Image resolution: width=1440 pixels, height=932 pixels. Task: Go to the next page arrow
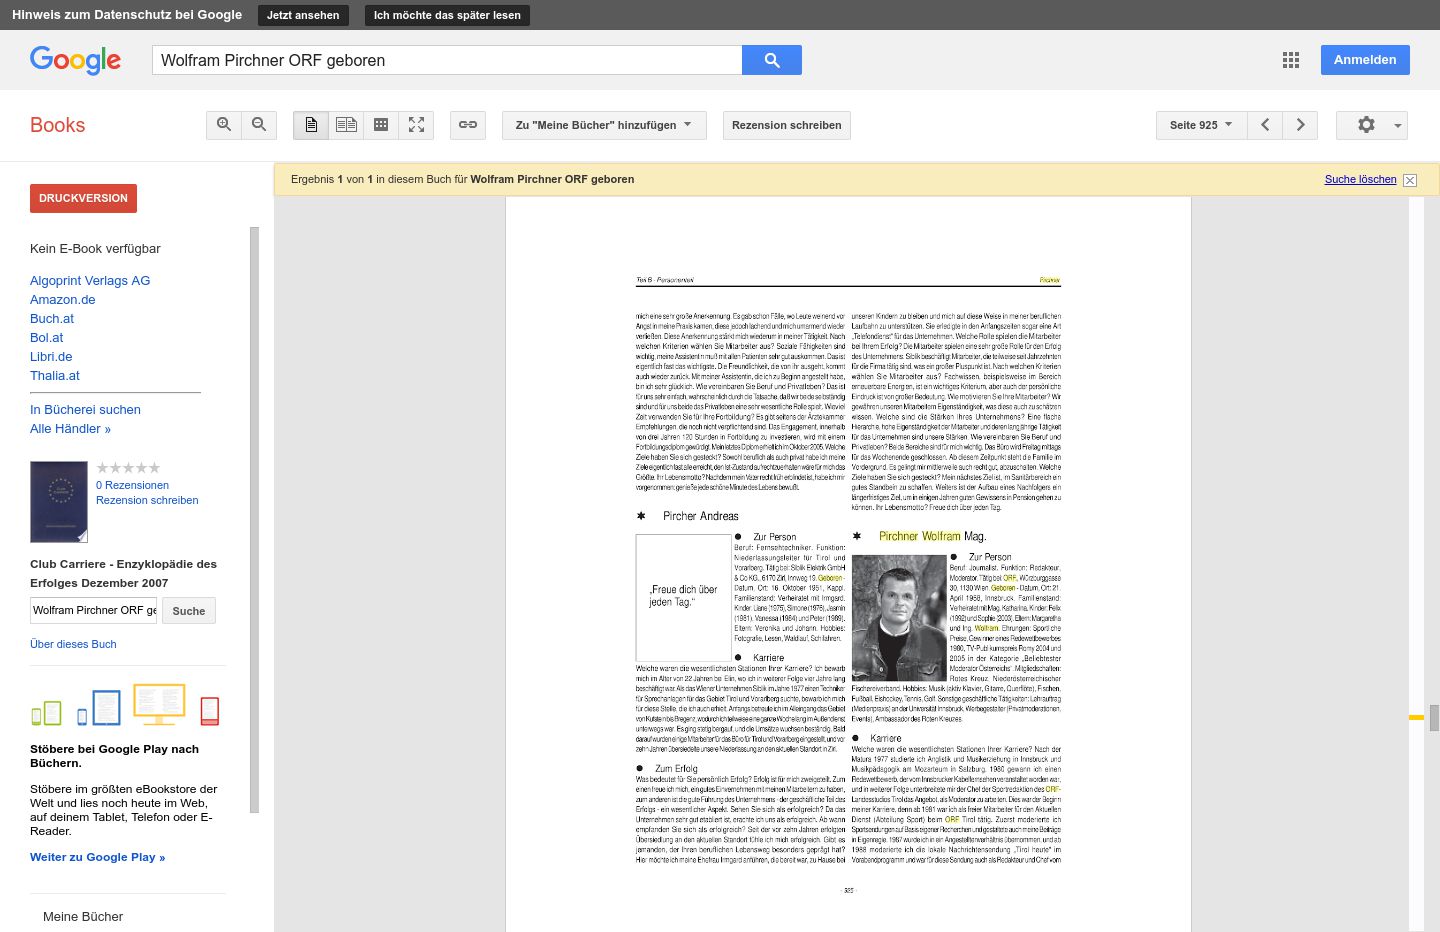1300,125
